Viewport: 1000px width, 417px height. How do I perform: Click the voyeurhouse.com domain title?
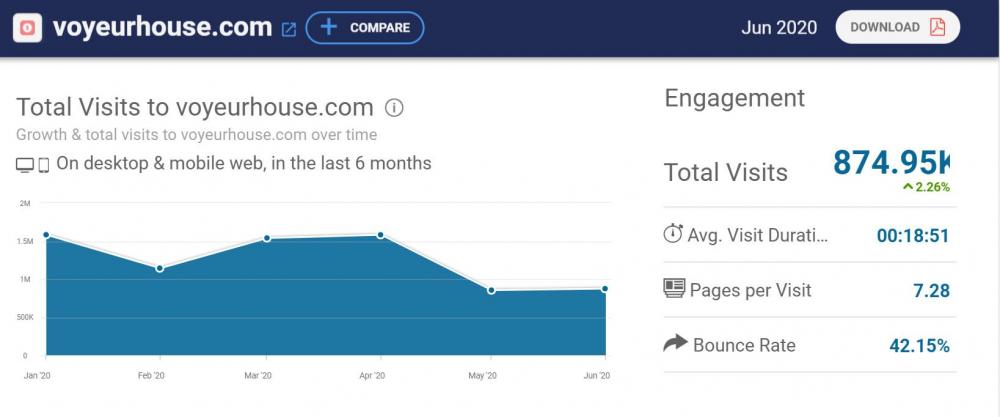(x=162, y=27)
